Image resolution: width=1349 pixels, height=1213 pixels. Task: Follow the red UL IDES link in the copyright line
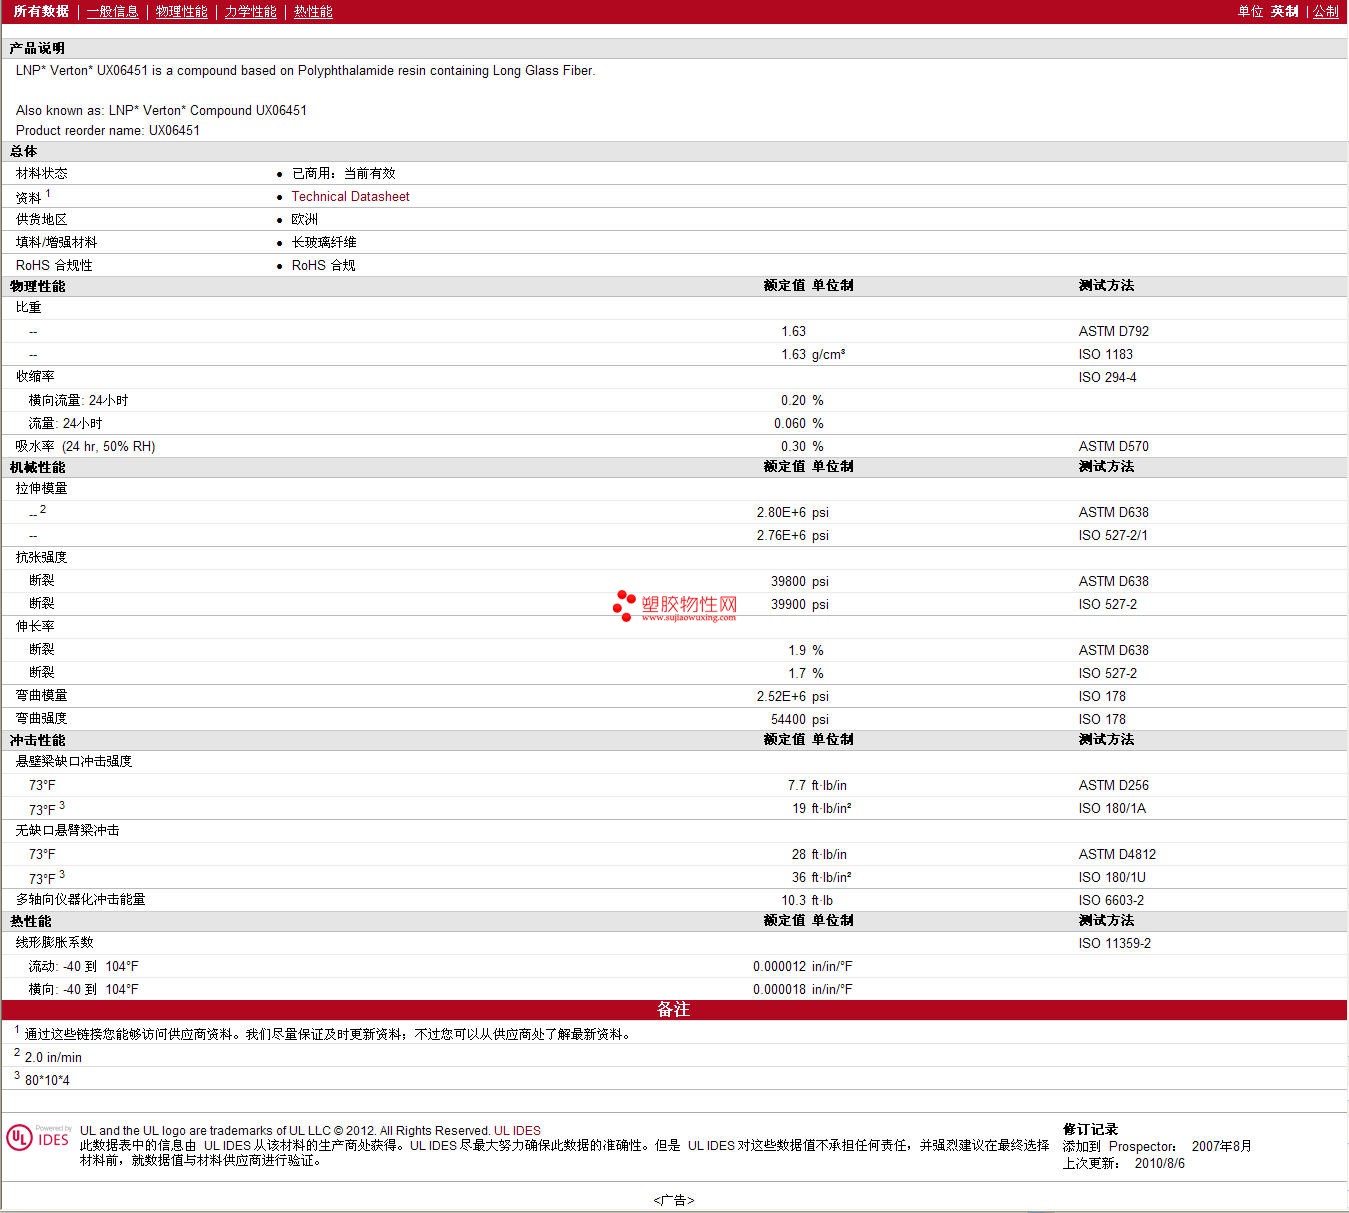pyautogui.click(x=517, y=1131)
